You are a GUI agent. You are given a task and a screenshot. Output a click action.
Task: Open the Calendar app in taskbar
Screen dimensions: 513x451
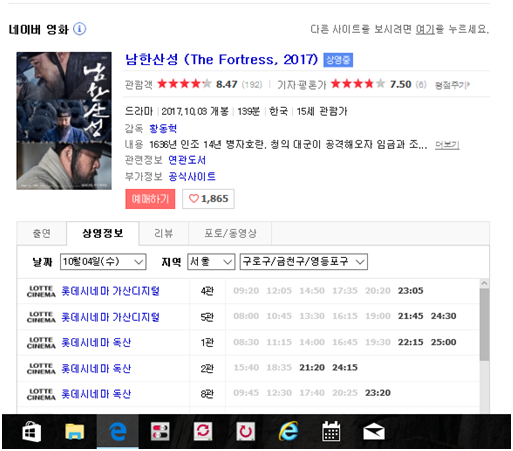pos(331,432)
